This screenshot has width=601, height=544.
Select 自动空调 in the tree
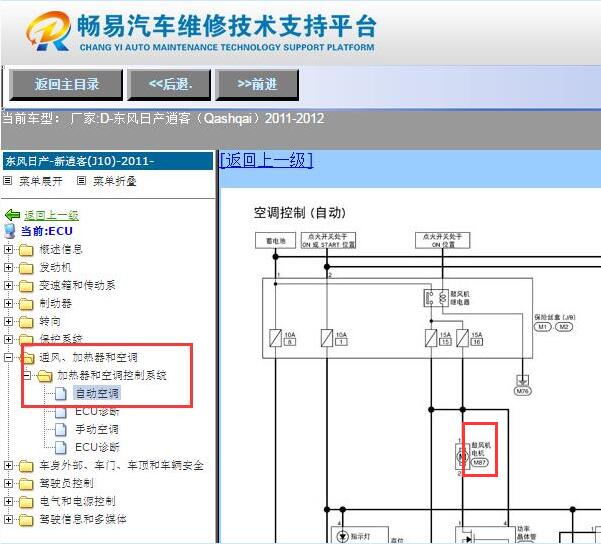(x=97, y=393)
